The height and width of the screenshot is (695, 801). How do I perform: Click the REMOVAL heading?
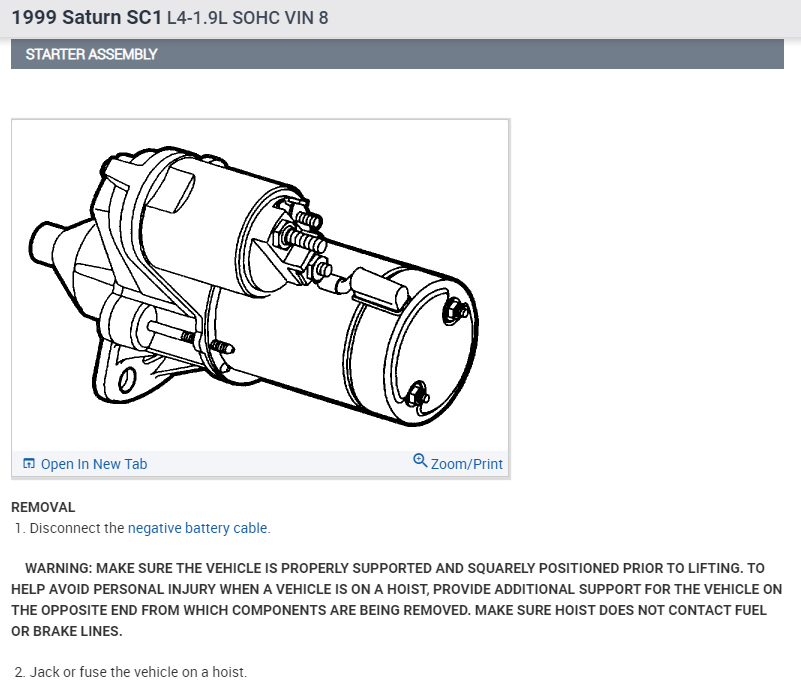click(x=43, y=507)
